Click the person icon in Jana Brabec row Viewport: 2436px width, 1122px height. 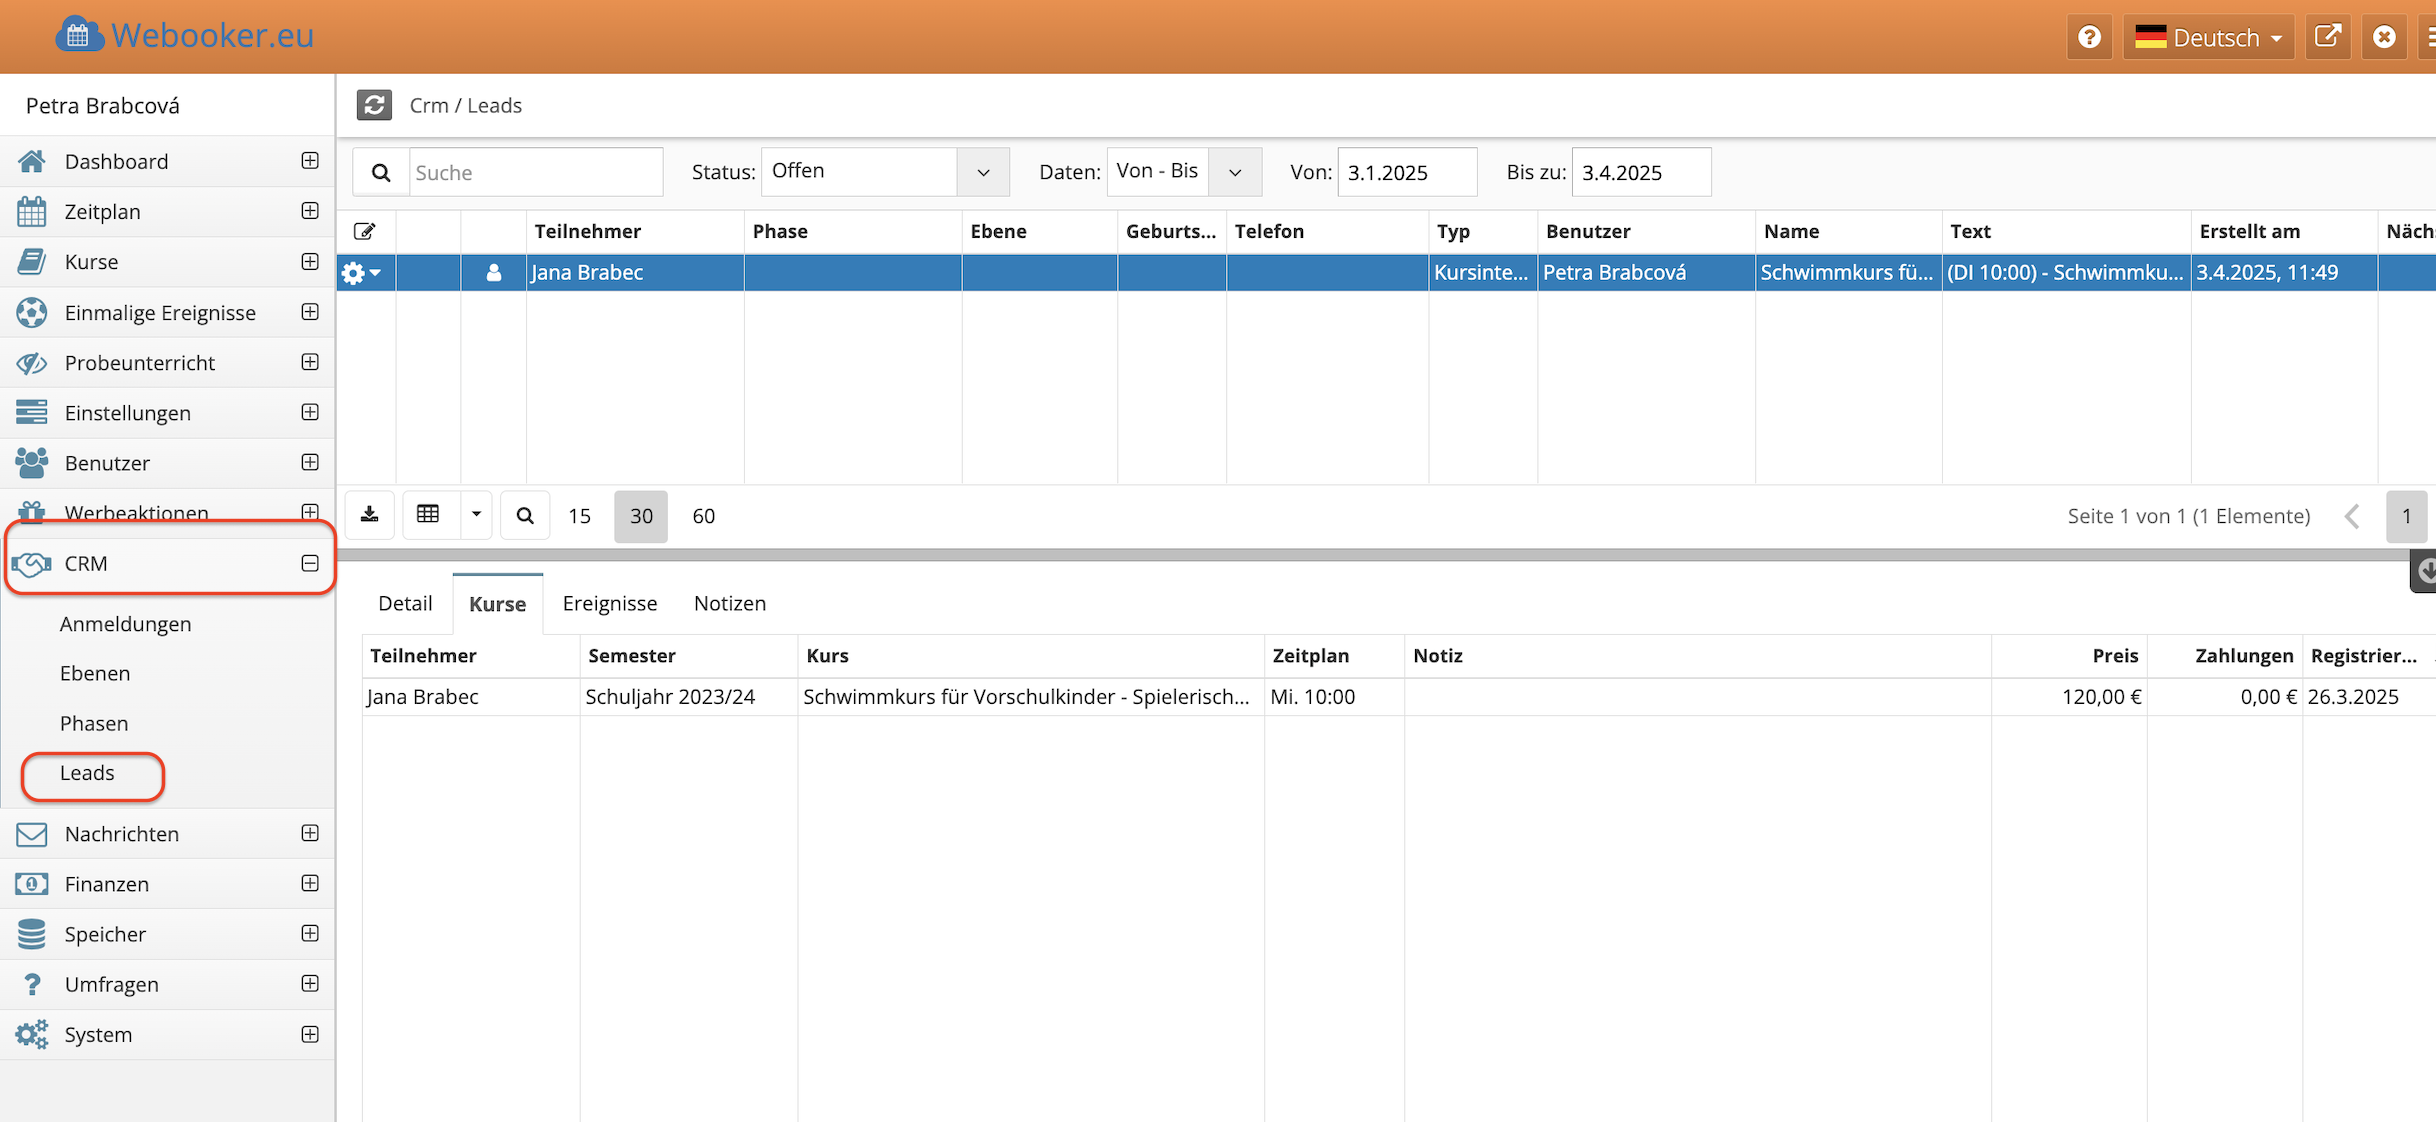[493, 273]
